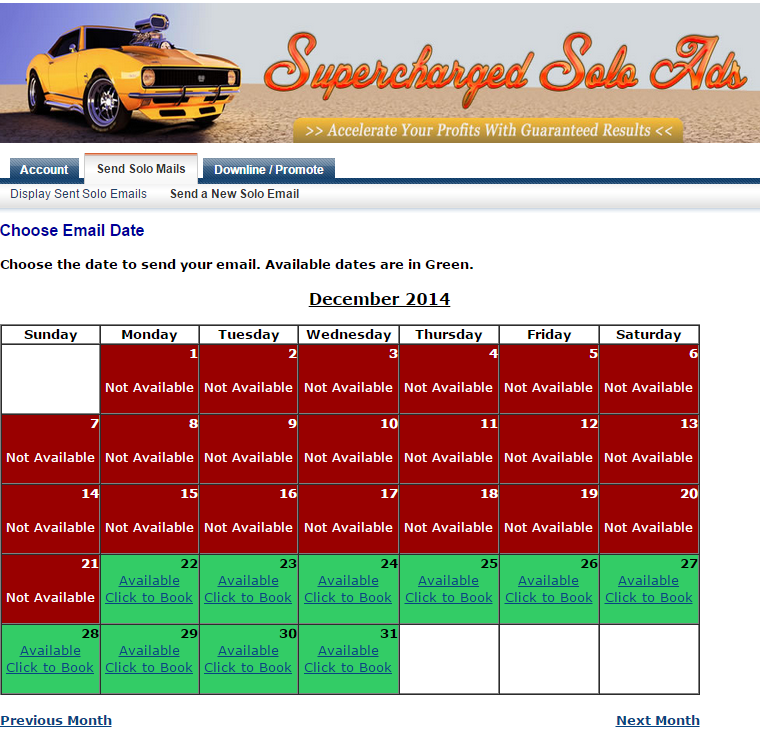Click the Choose Email Date heading
The image size is (762, 737).
point(72,230)
